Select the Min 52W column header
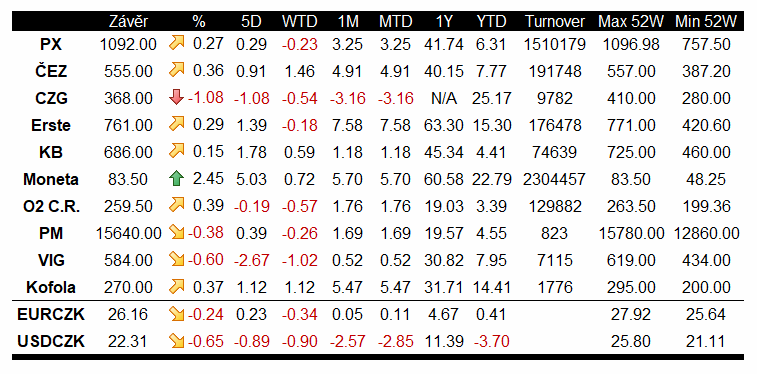 click(x=706, y=22)
